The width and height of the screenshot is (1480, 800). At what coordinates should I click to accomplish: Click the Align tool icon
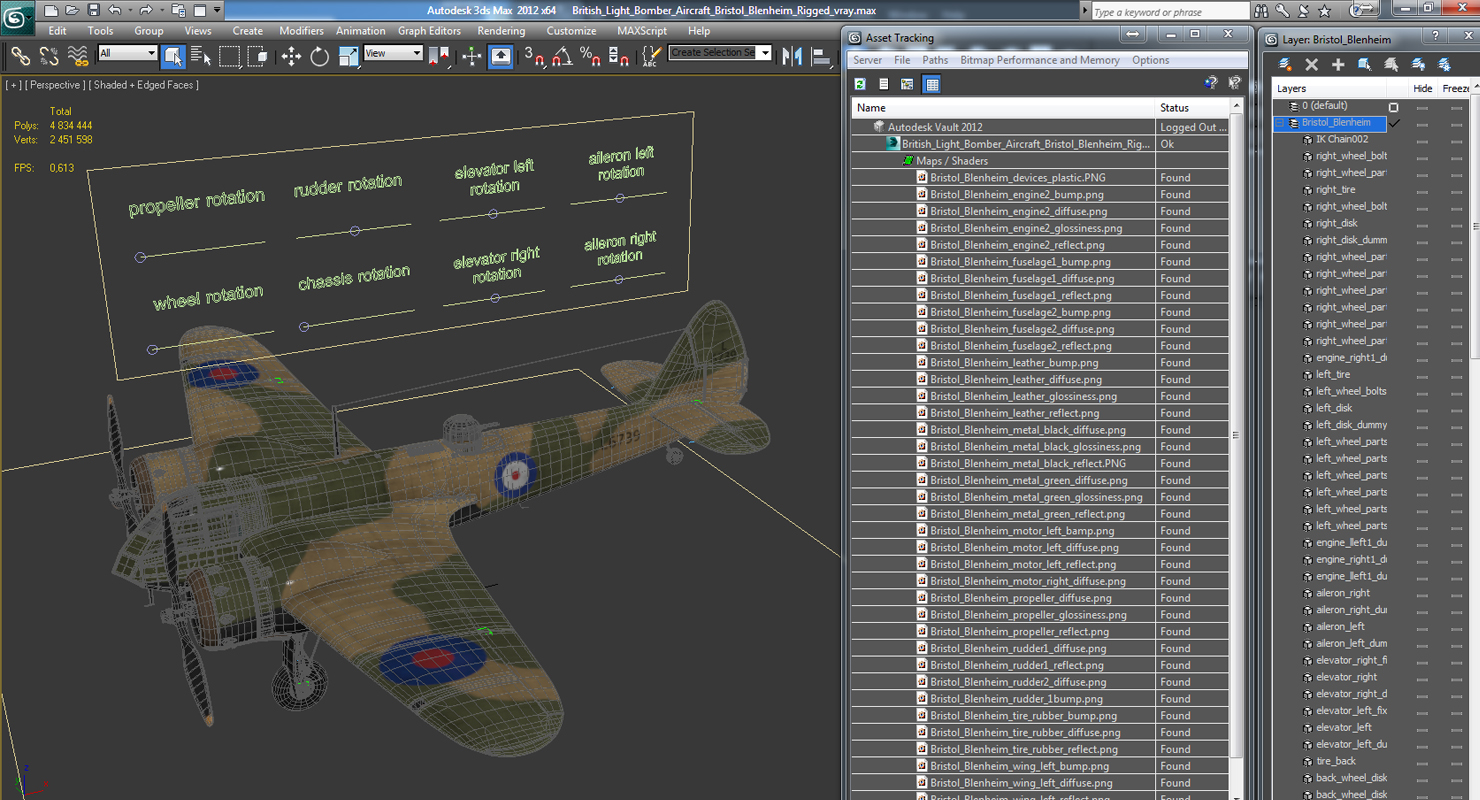(822, 56)
